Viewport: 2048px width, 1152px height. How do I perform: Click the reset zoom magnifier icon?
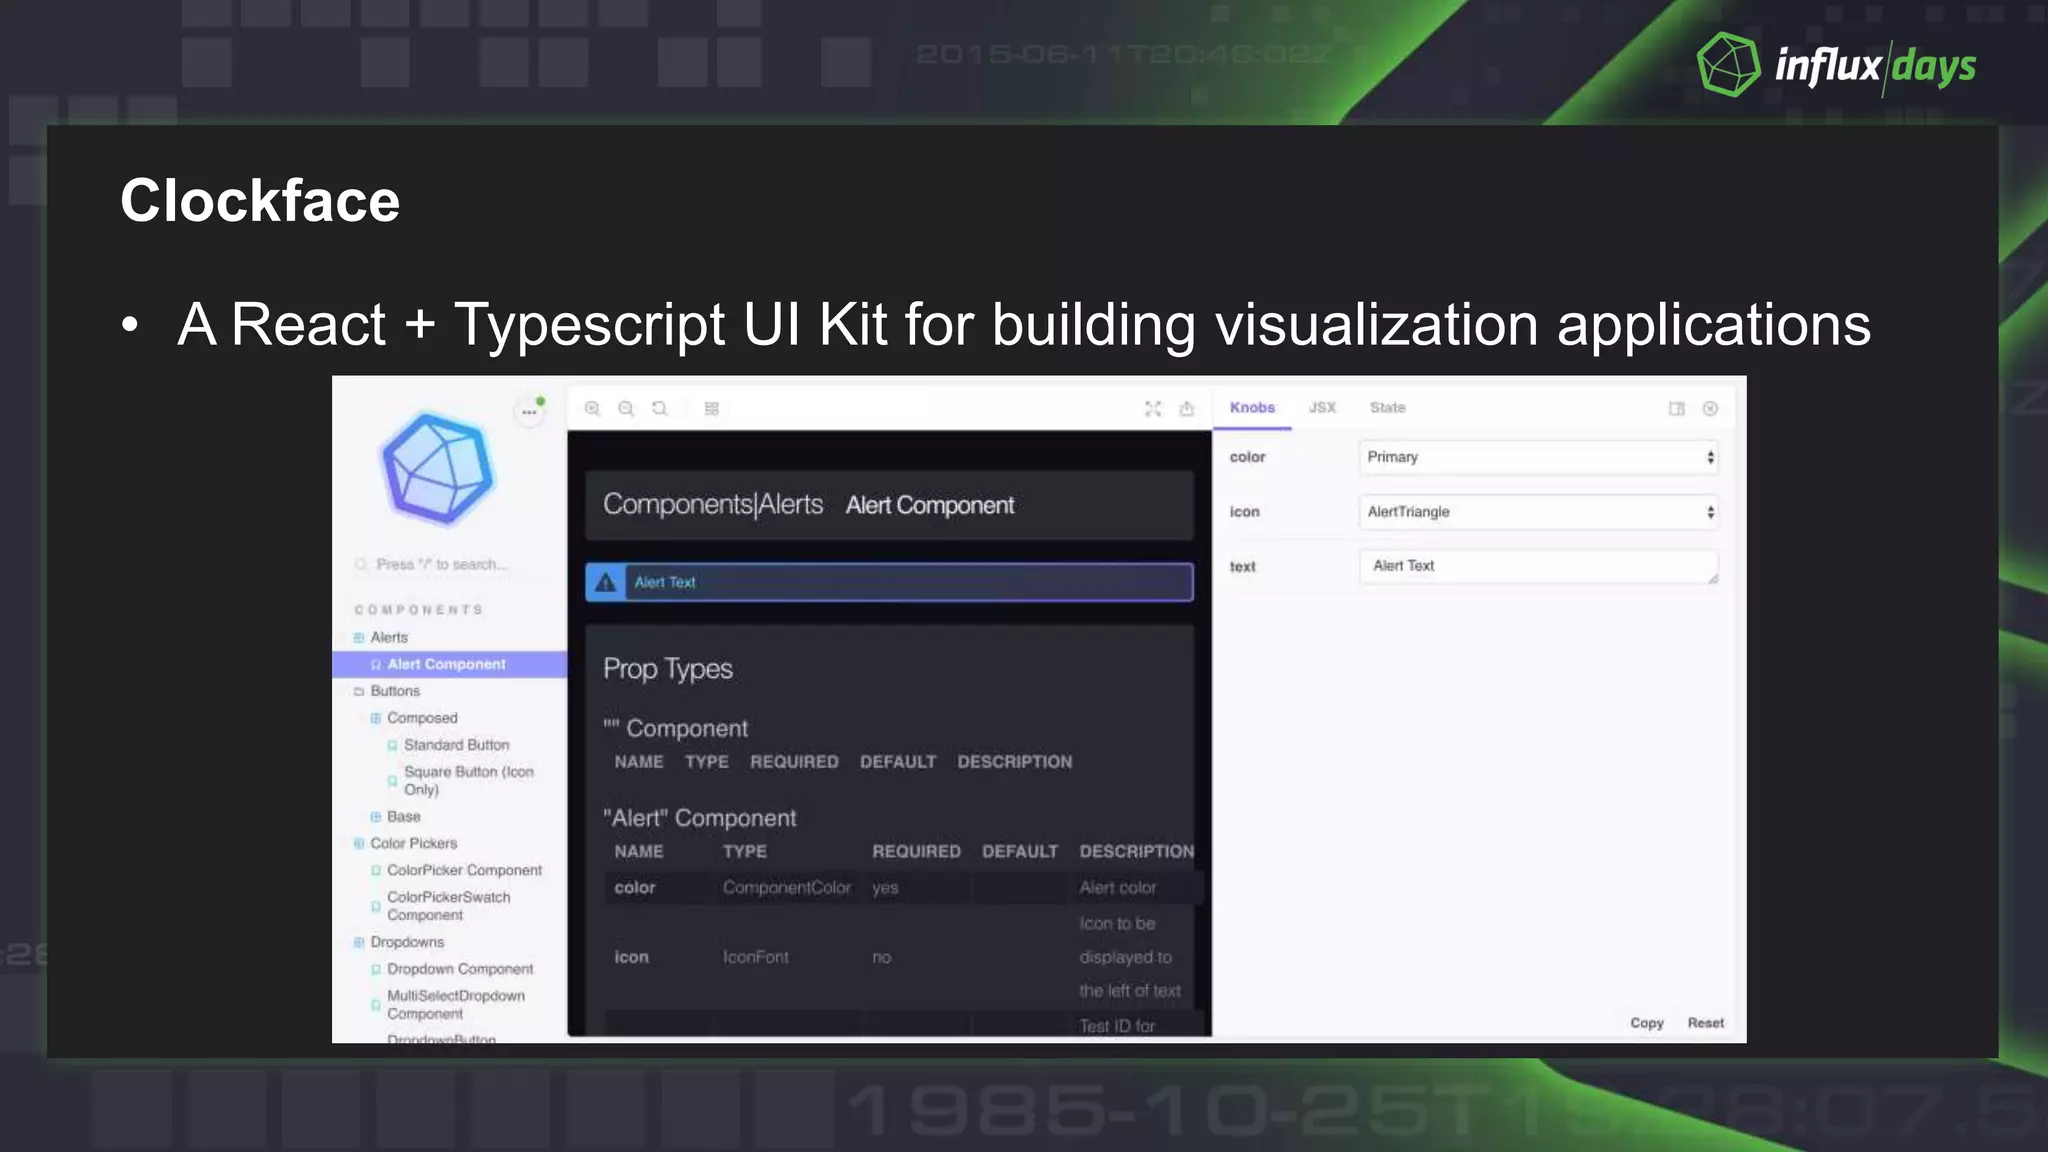[x=660, y=408]
